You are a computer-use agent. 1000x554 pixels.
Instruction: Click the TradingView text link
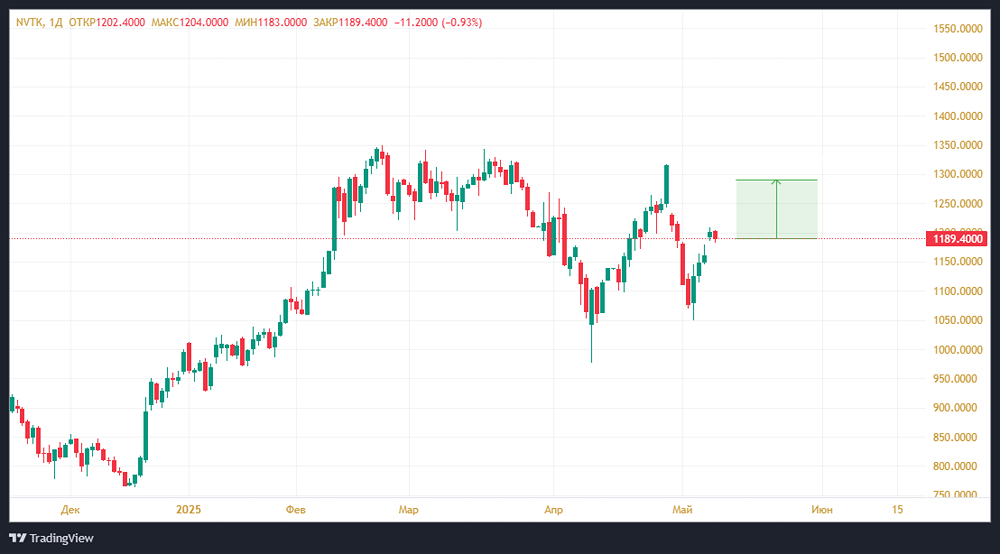[61, 538]
